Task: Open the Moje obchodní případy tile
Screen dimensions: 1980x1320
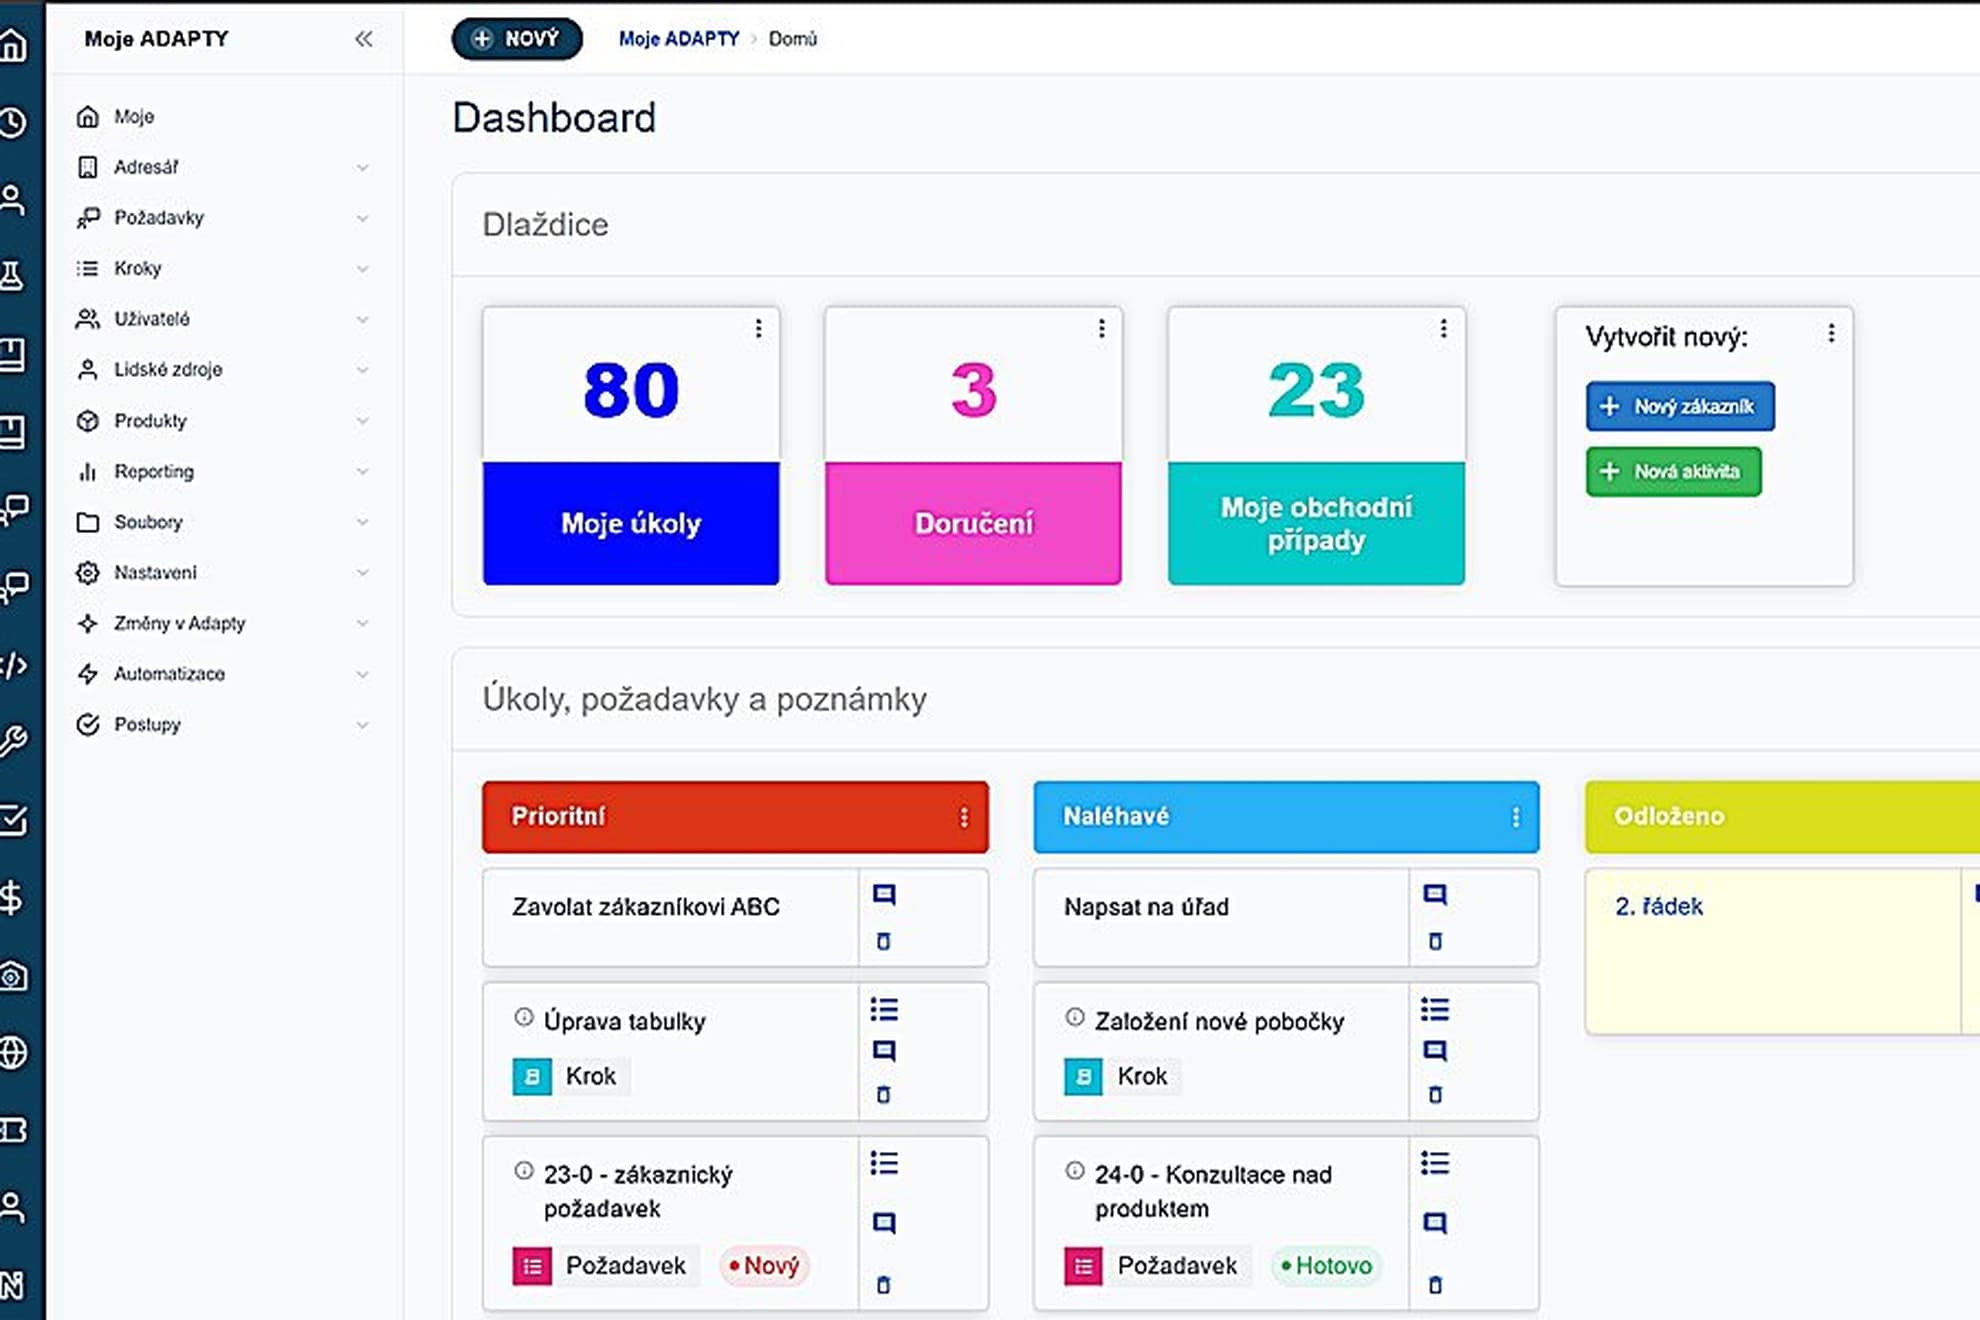Action: click(1316, 446)
